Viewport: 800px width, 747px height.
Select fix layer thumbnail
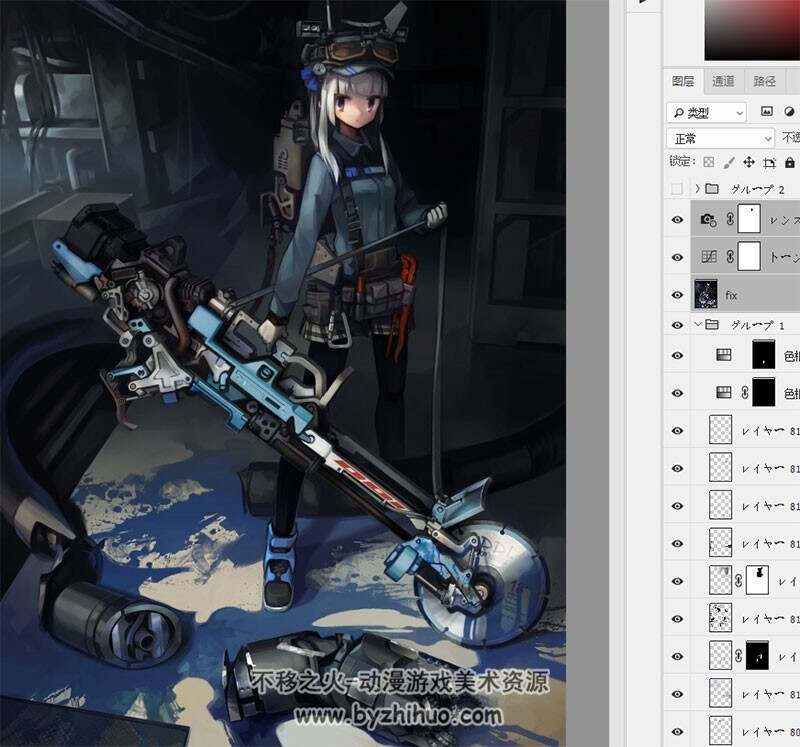click(x=706, y=294)
